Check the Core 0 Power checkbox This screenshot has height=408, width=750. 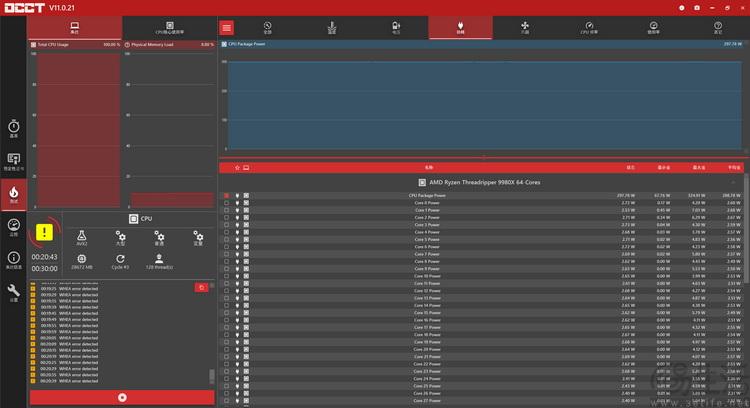point(226,203)
